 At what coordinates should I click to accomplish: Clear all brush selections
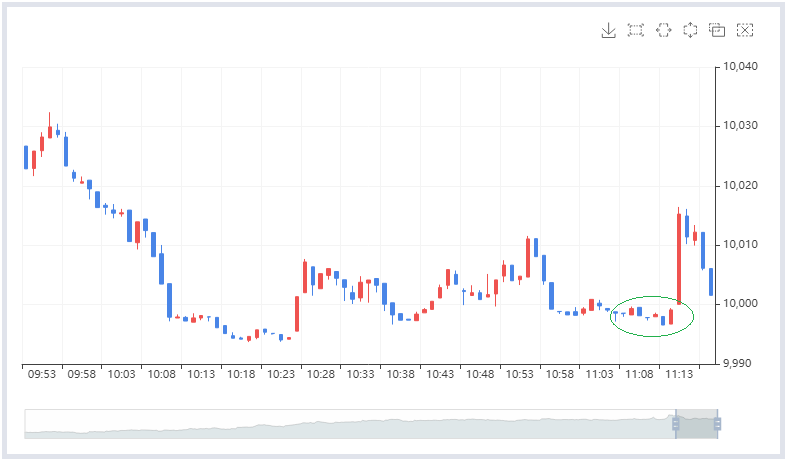(745, 30)
